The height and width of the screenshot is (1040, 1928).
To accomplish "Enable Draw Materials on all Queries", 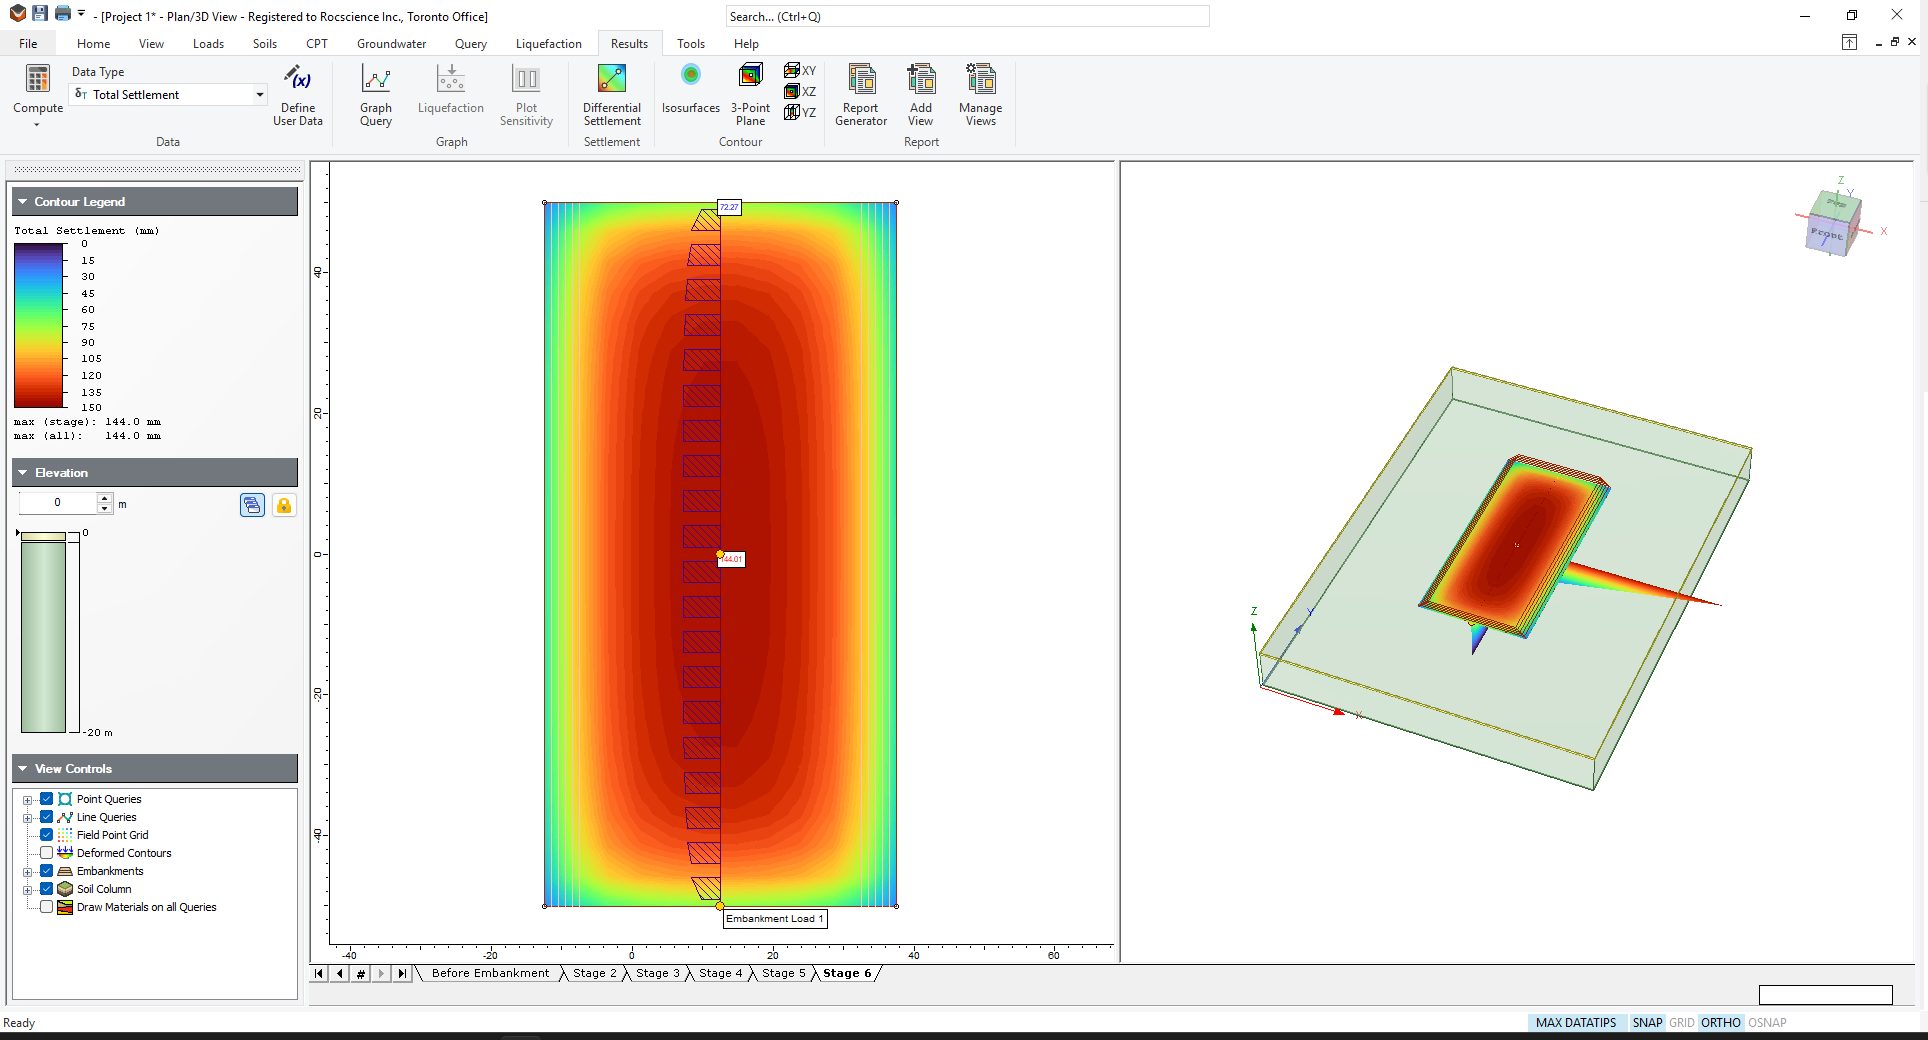I will point(46,907).
